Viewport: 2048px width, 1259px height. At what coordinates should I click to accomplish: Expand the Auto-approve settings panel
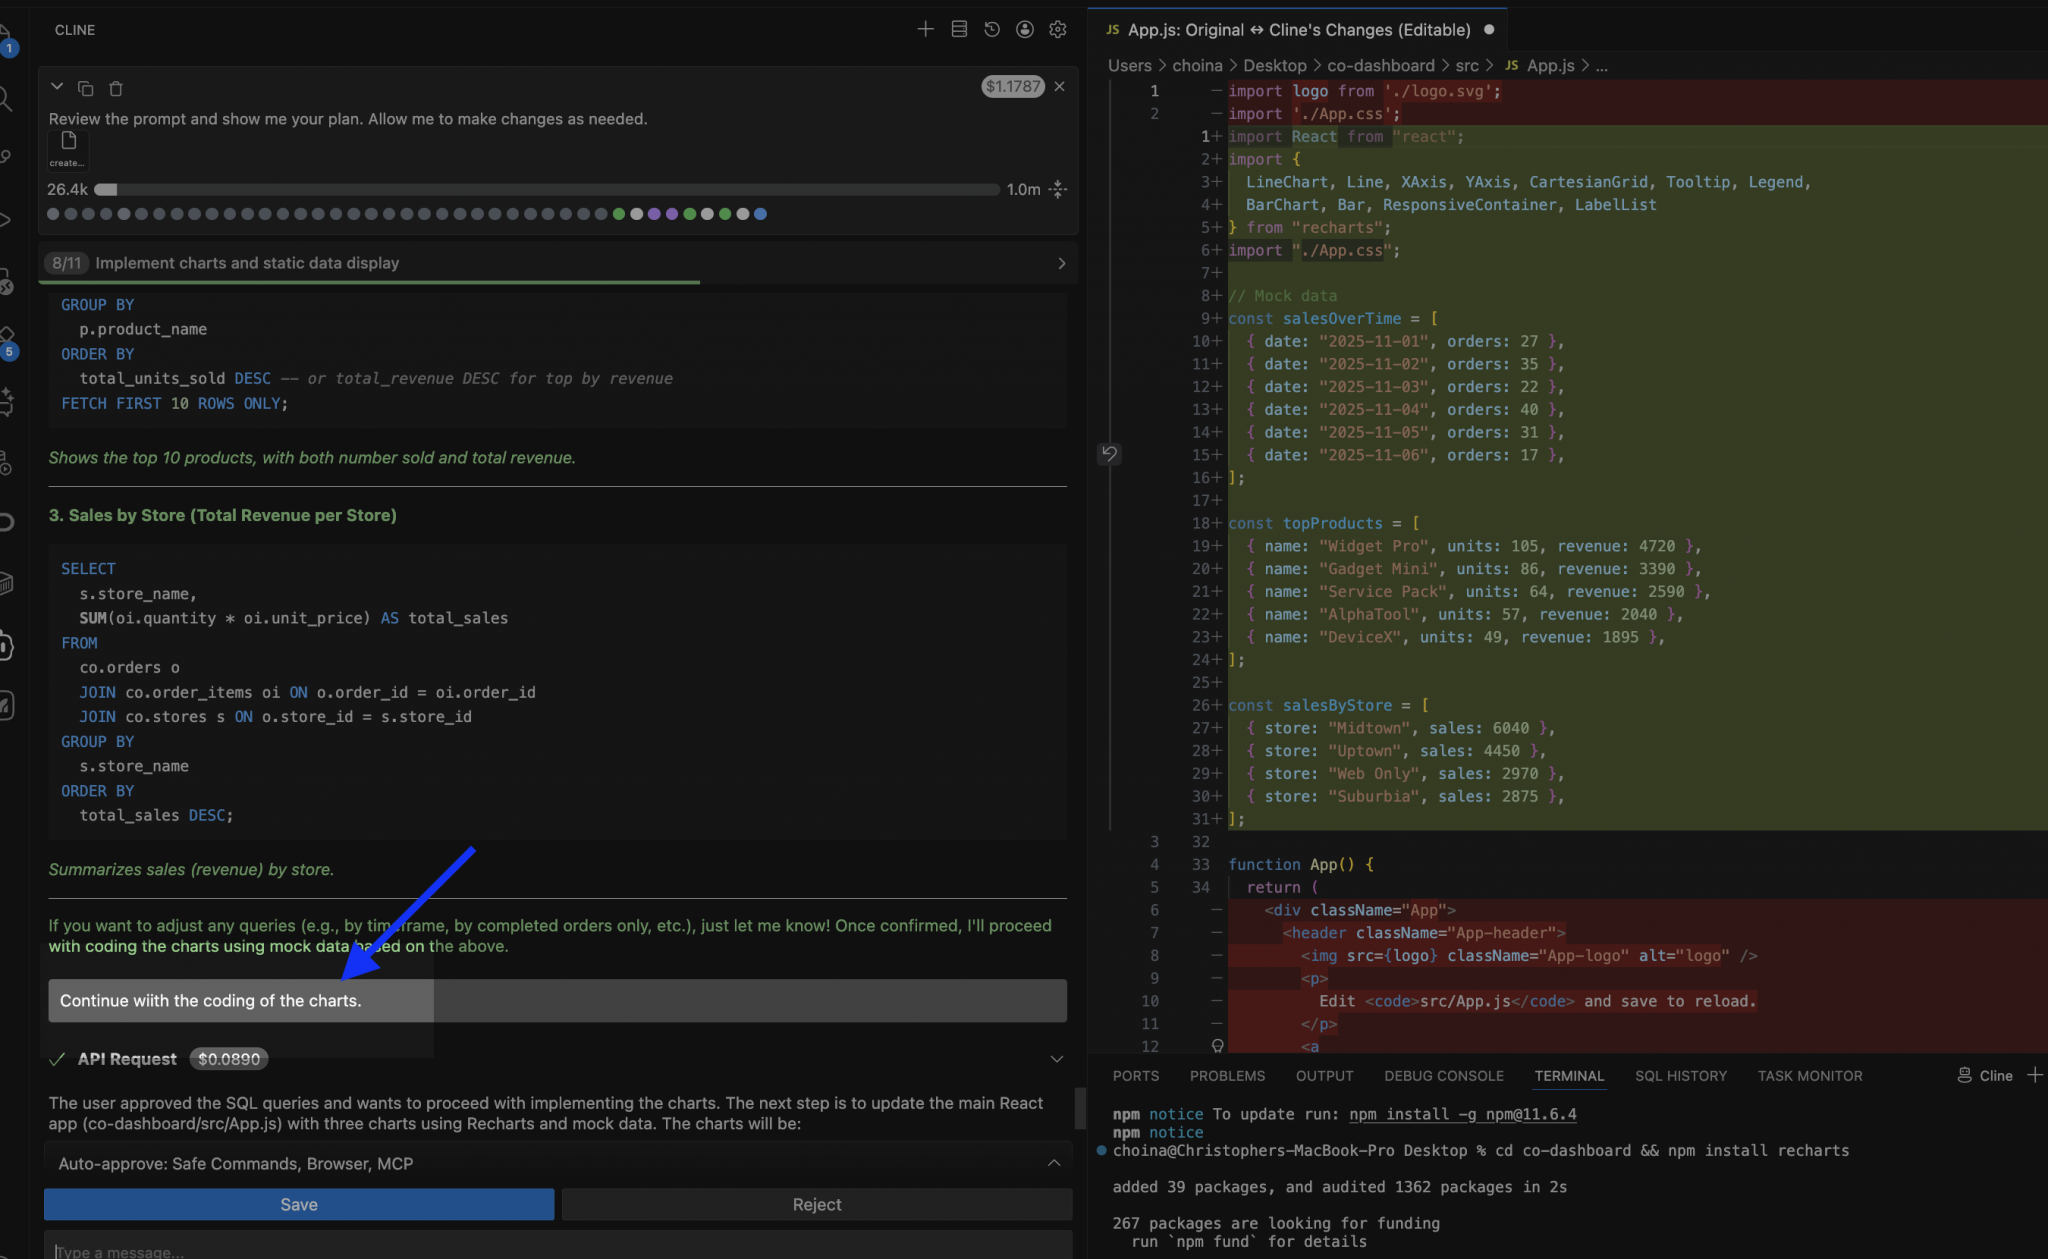[x=1053, y=1162]
